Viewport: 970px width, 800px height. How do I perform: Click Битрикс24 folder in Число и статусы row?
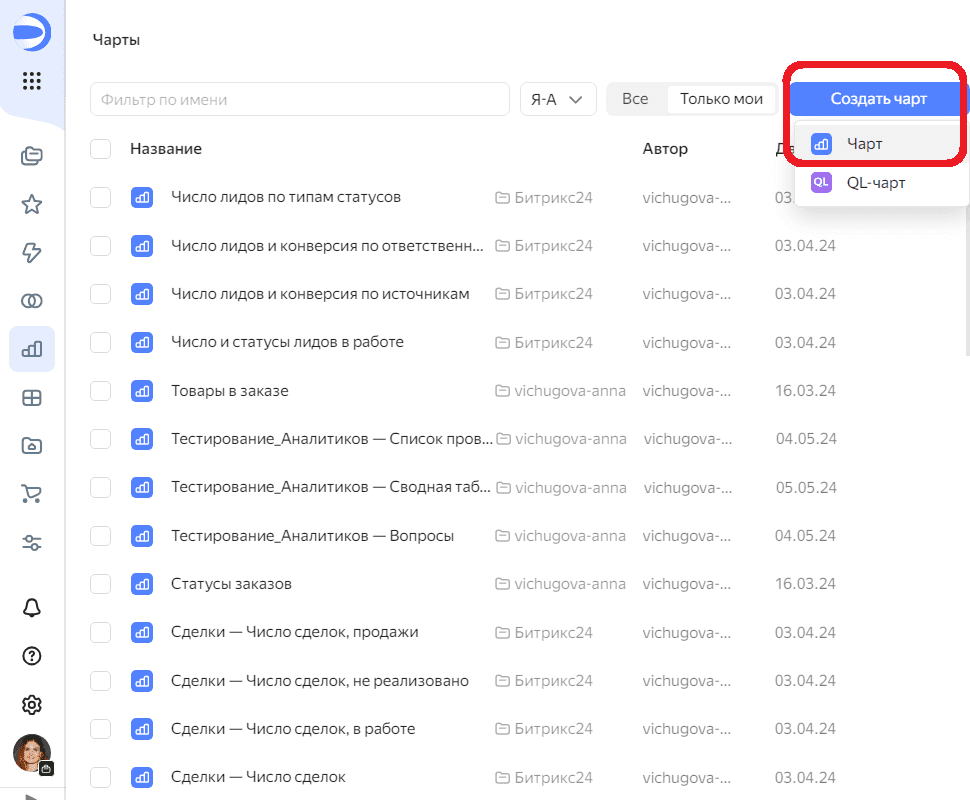click(x=544, y=343)
